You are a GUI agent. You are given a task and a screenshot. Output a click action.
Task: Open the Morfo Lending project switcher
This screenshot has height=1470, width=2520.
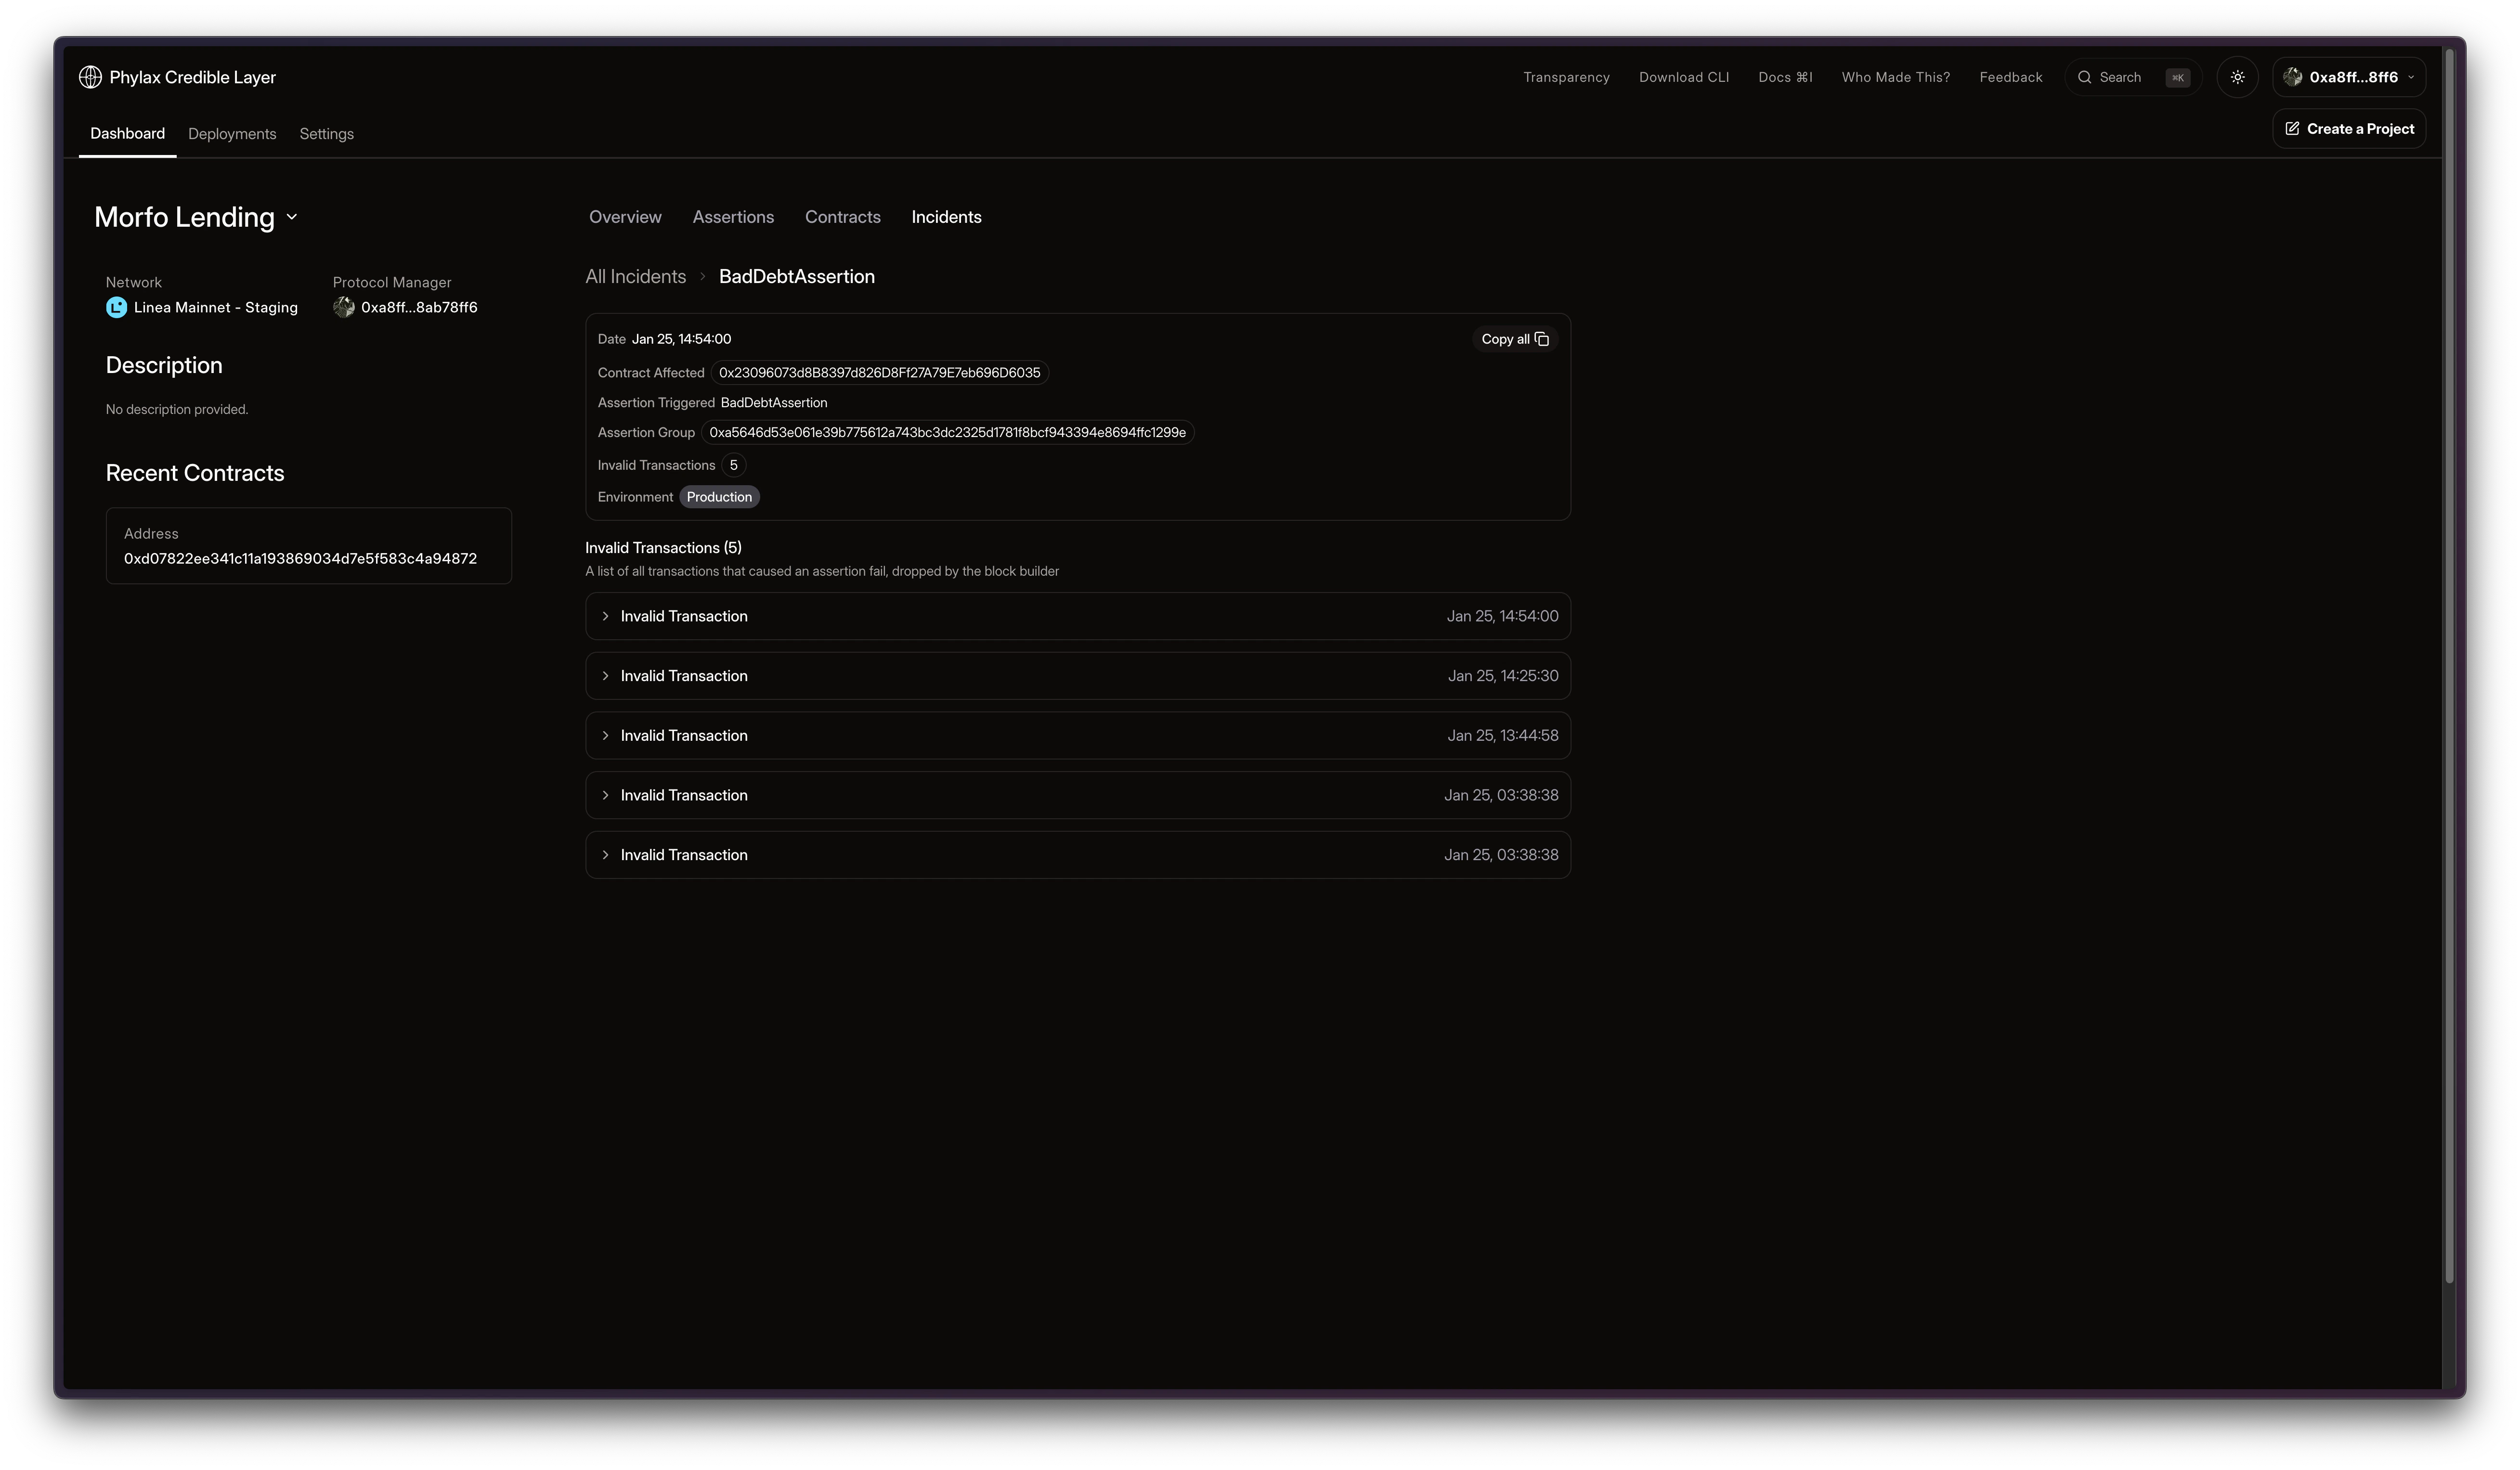coord(291,217)
